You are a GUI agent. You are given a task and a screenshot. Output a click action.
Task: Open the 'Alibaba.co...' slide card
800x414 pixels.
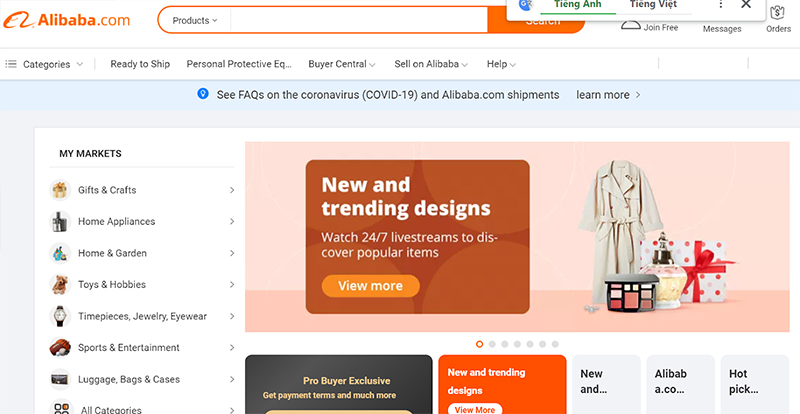681,384
